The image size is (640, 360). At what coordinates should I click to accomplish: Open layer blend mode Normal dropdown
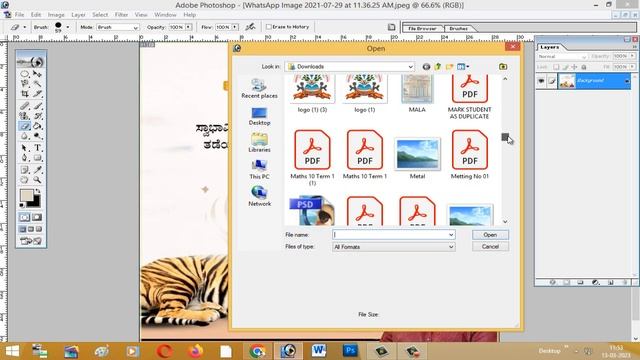(x=562, y=56)
